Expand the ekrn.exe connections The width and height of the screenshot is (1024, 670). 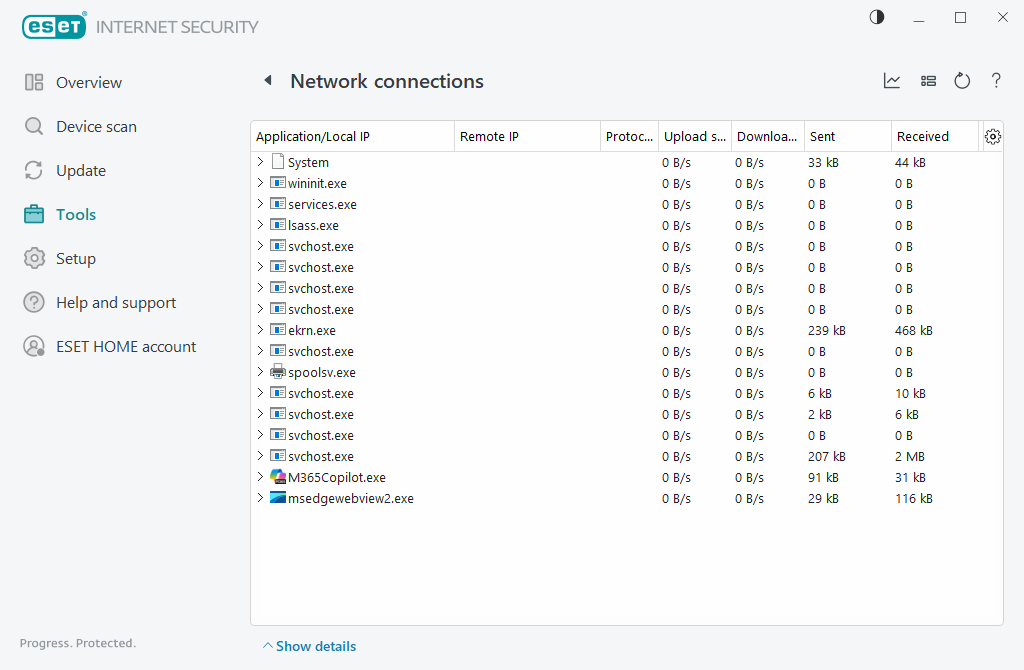coord(260,330)
